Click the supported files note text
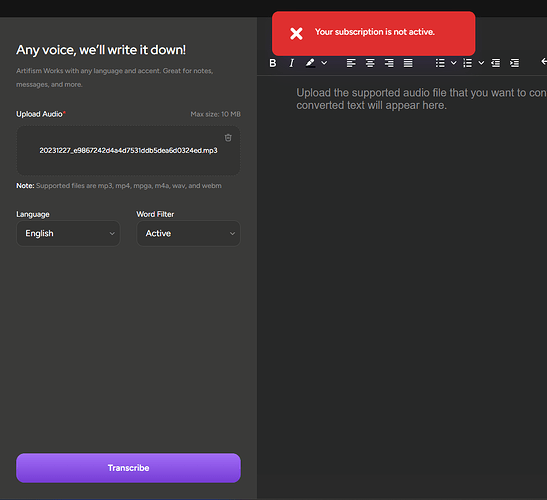Image resolution: width=547 pixels, height=500 pixels. point(119,186)
